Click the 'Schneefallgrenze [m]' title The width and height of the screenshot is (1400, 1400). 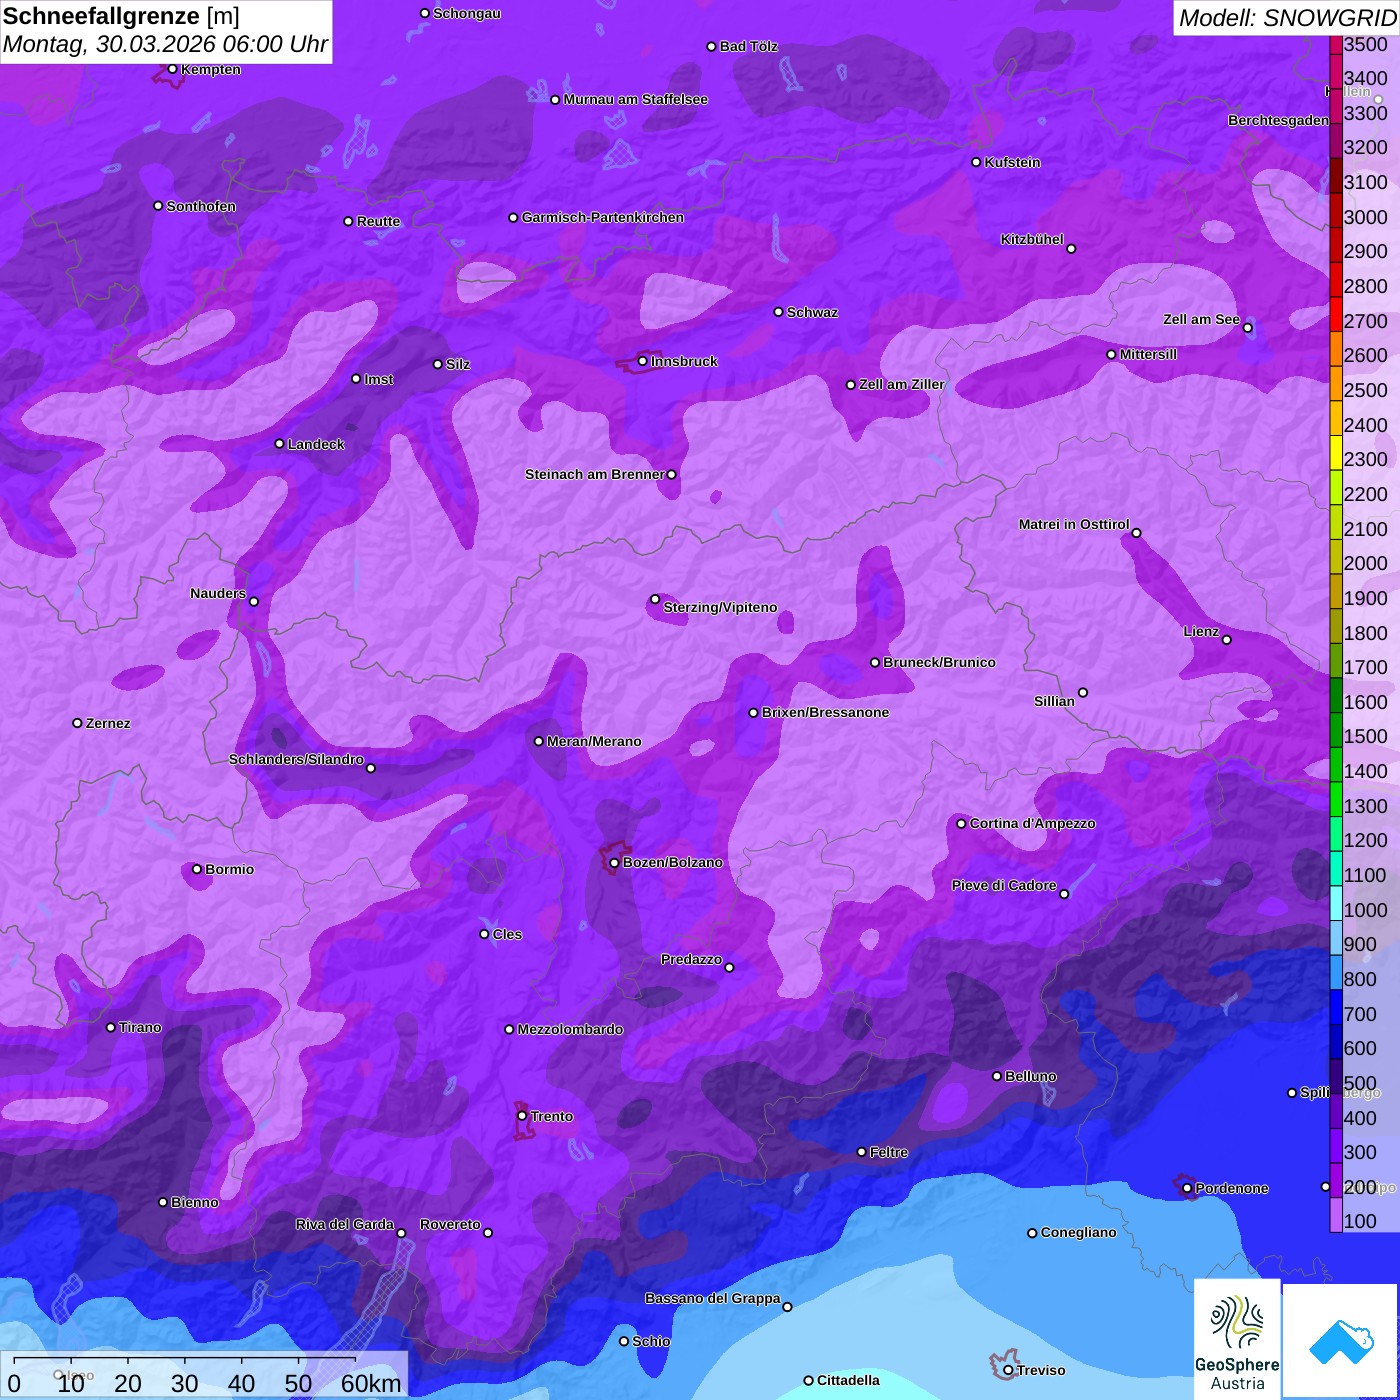tap(121, 17)
